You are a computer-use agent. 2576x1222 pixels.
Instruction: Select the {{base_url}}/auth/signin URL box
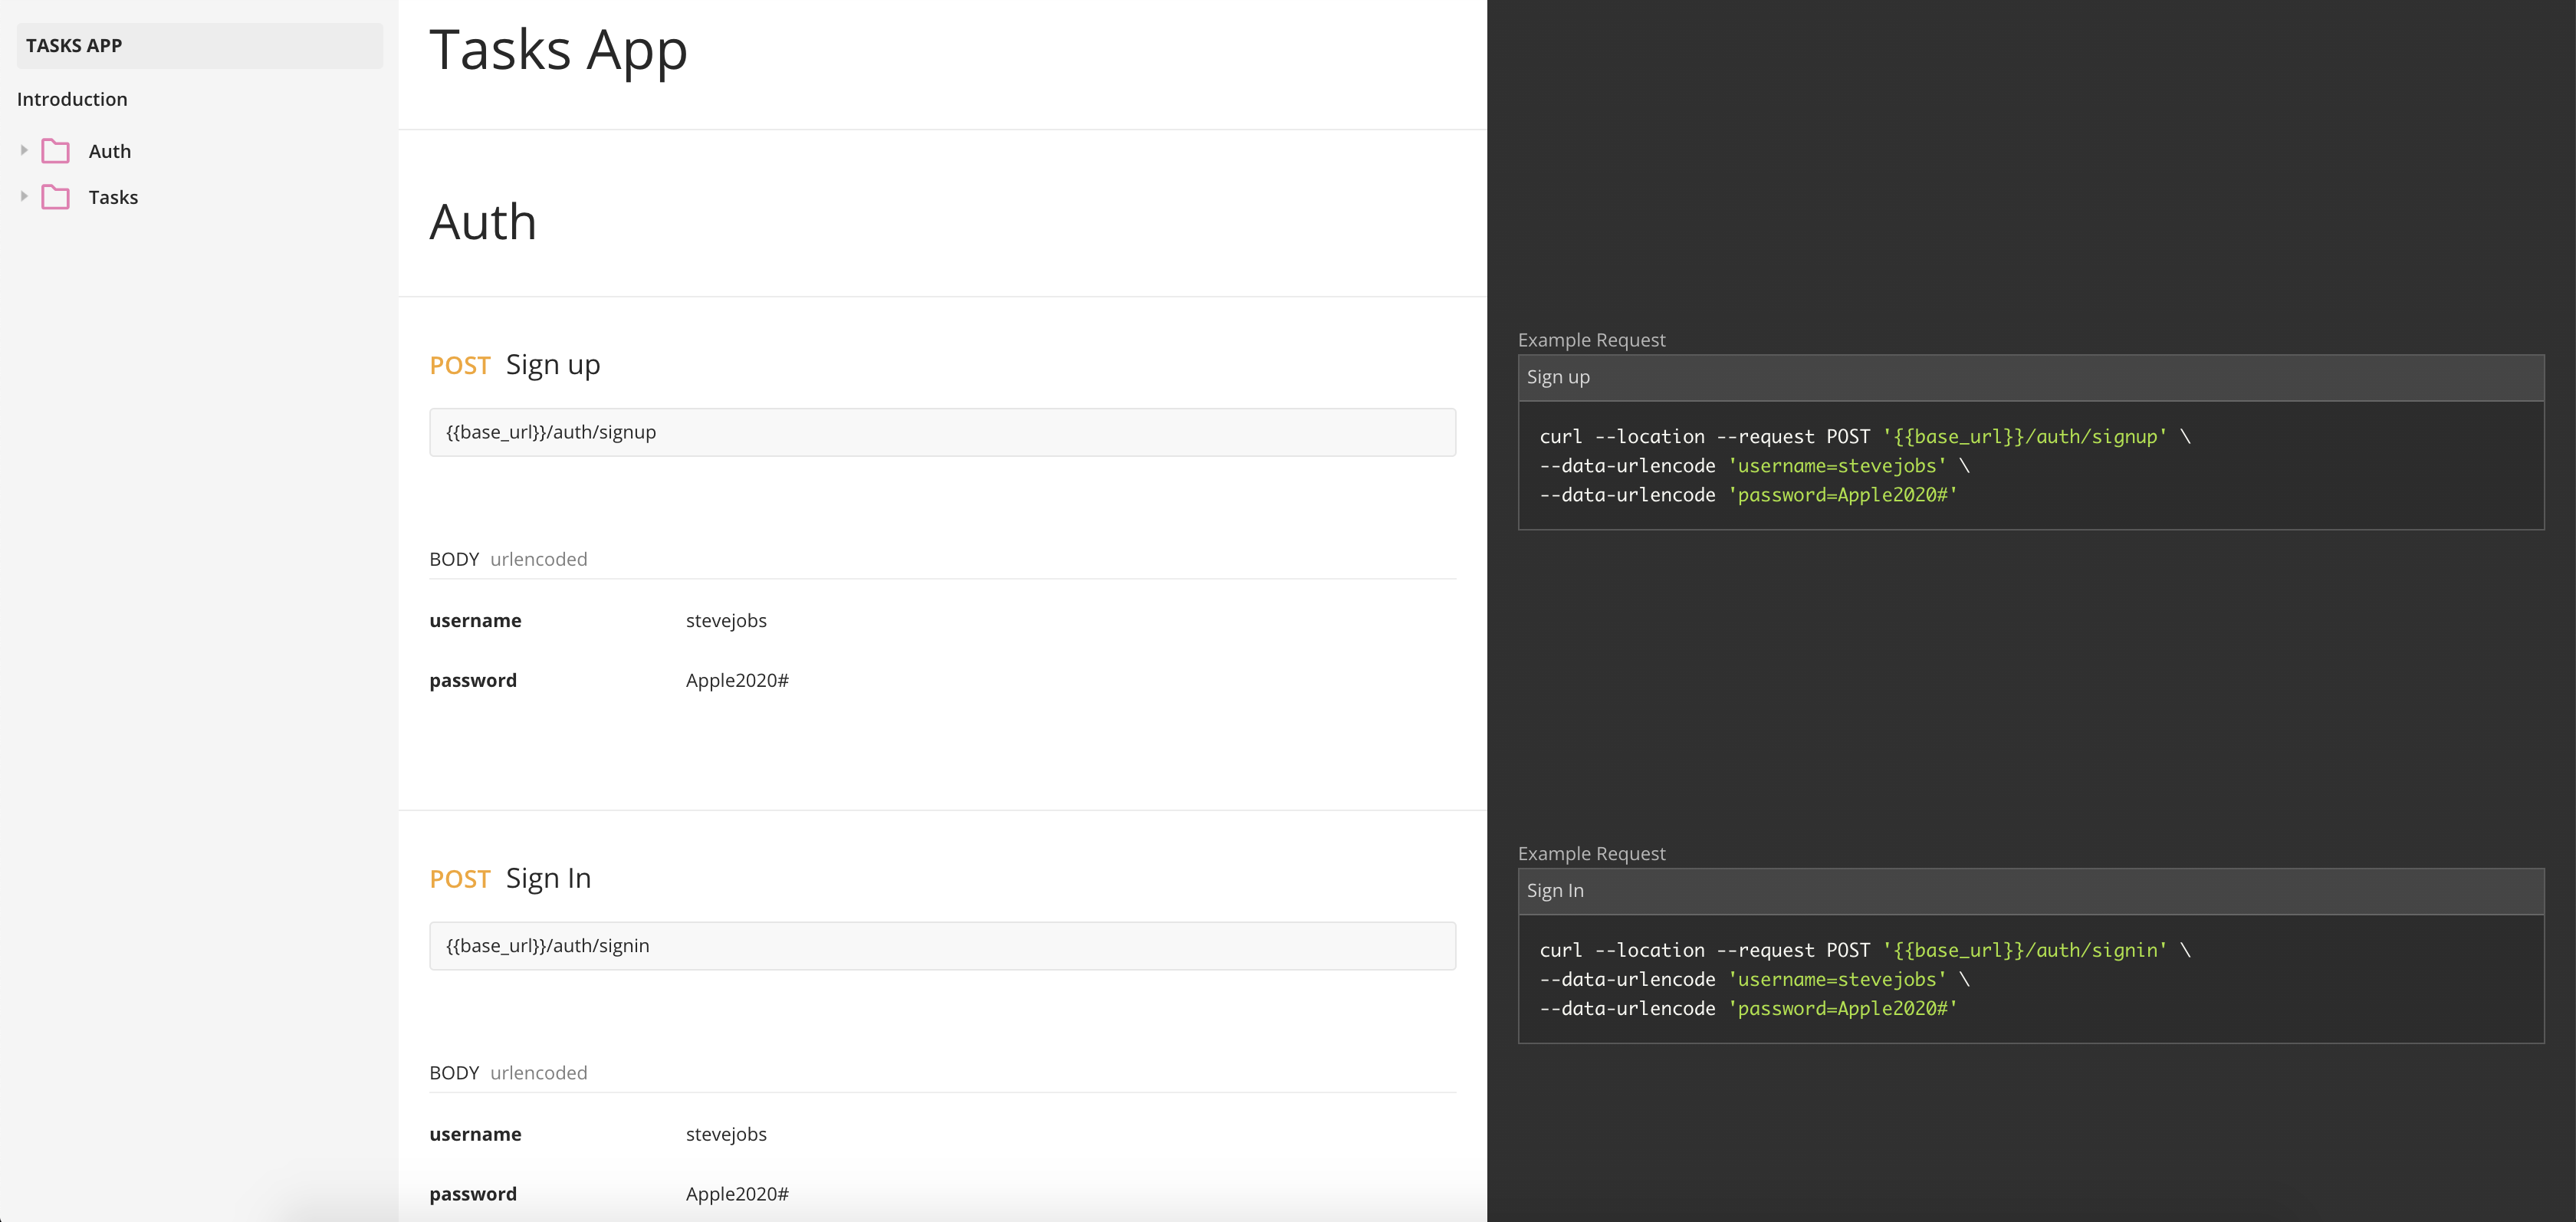[942, 946]
